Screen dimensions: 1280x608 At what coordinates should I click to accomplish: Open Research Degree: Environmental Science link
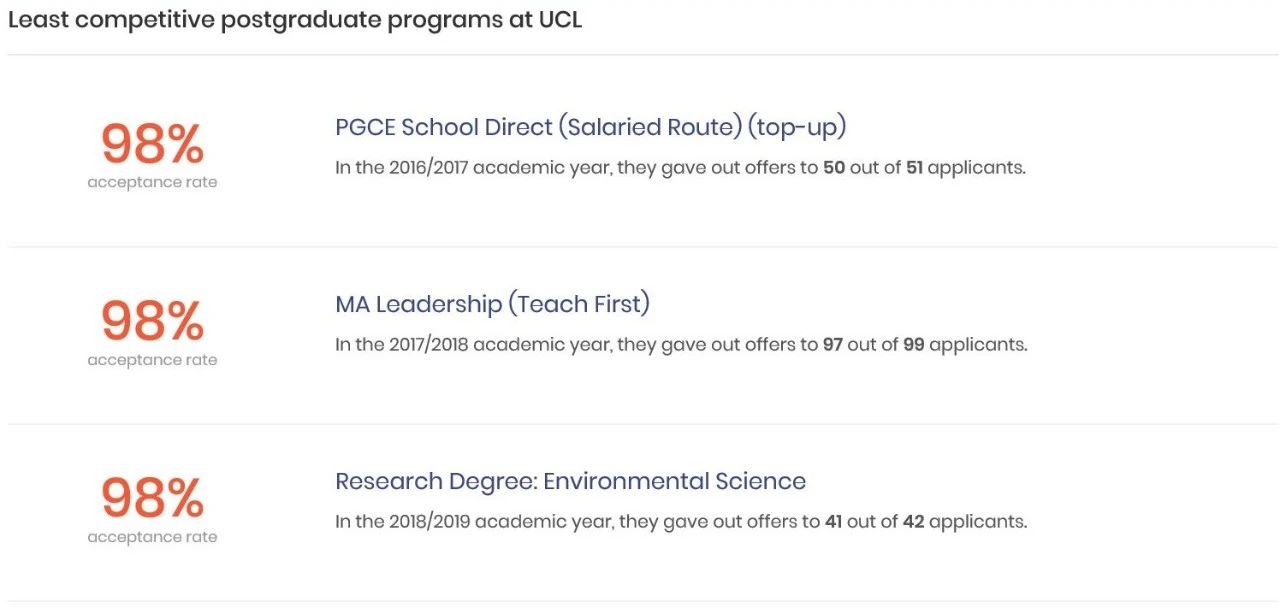570,481
